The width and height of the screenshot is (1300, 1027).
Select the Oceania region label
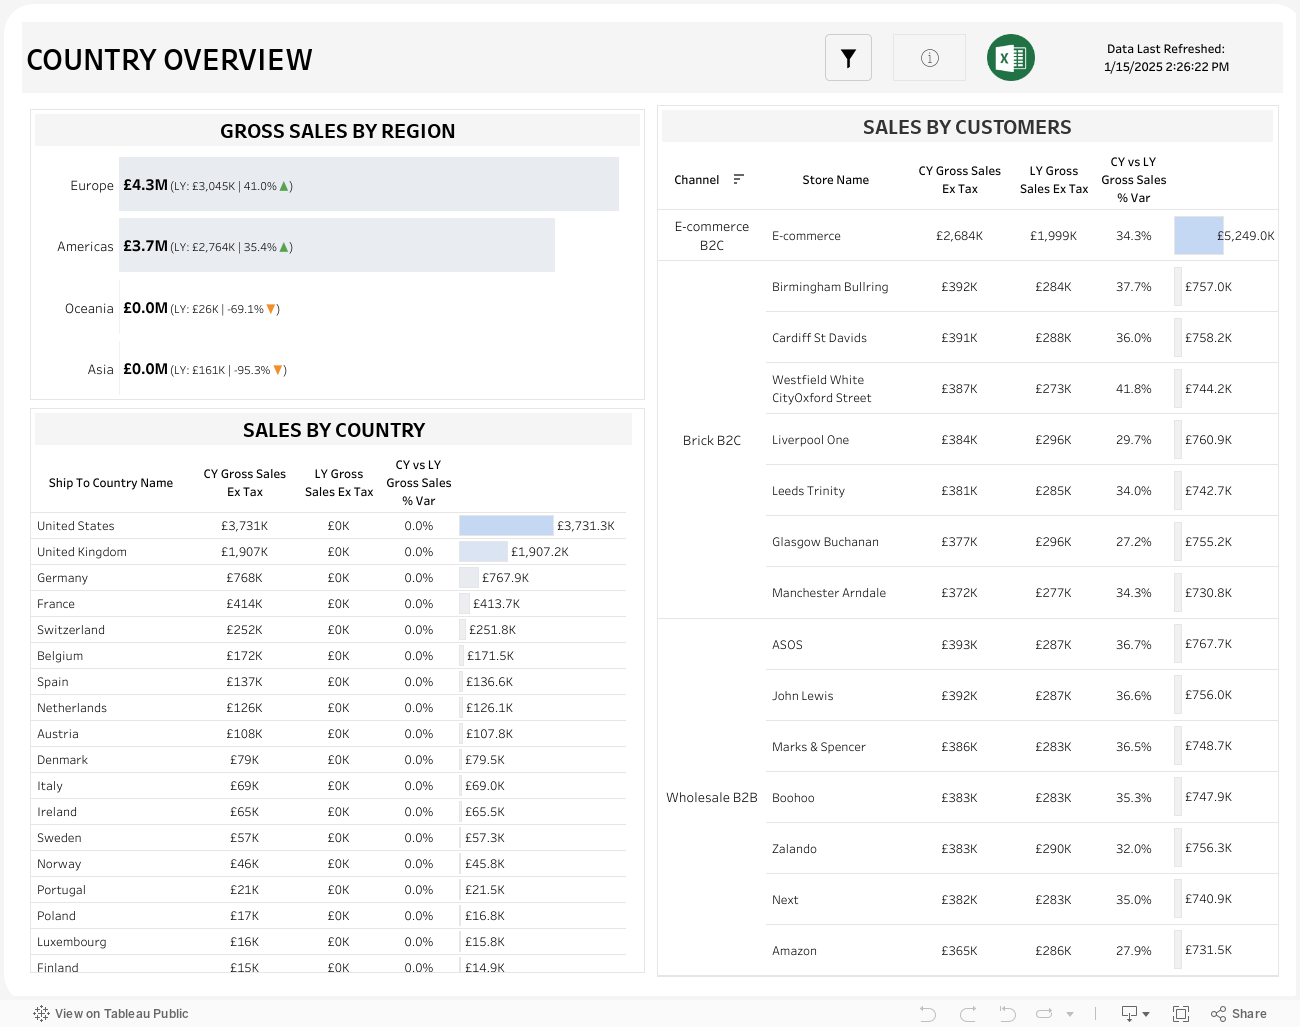coord(89,309)
